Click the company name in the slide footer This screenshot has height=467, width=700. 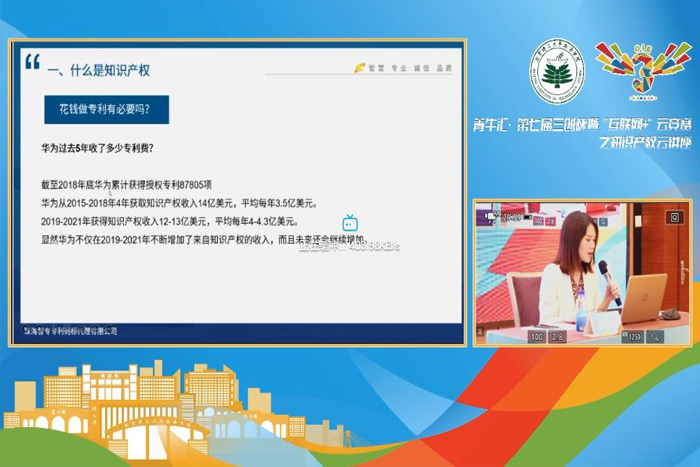(x=71, y=331)
